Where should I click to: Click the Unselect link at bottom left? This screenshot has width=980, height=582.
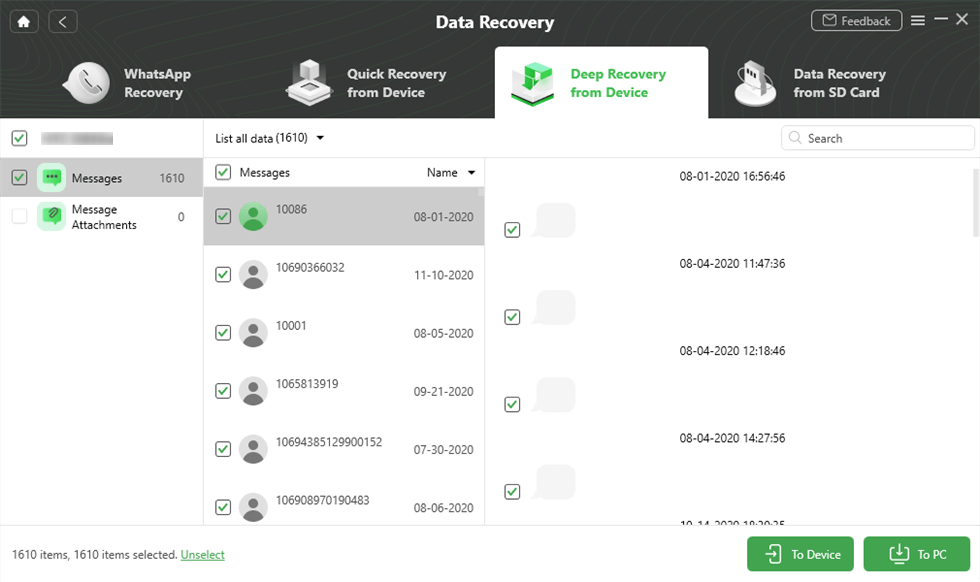pyautogui.click(x=202, y=554)
